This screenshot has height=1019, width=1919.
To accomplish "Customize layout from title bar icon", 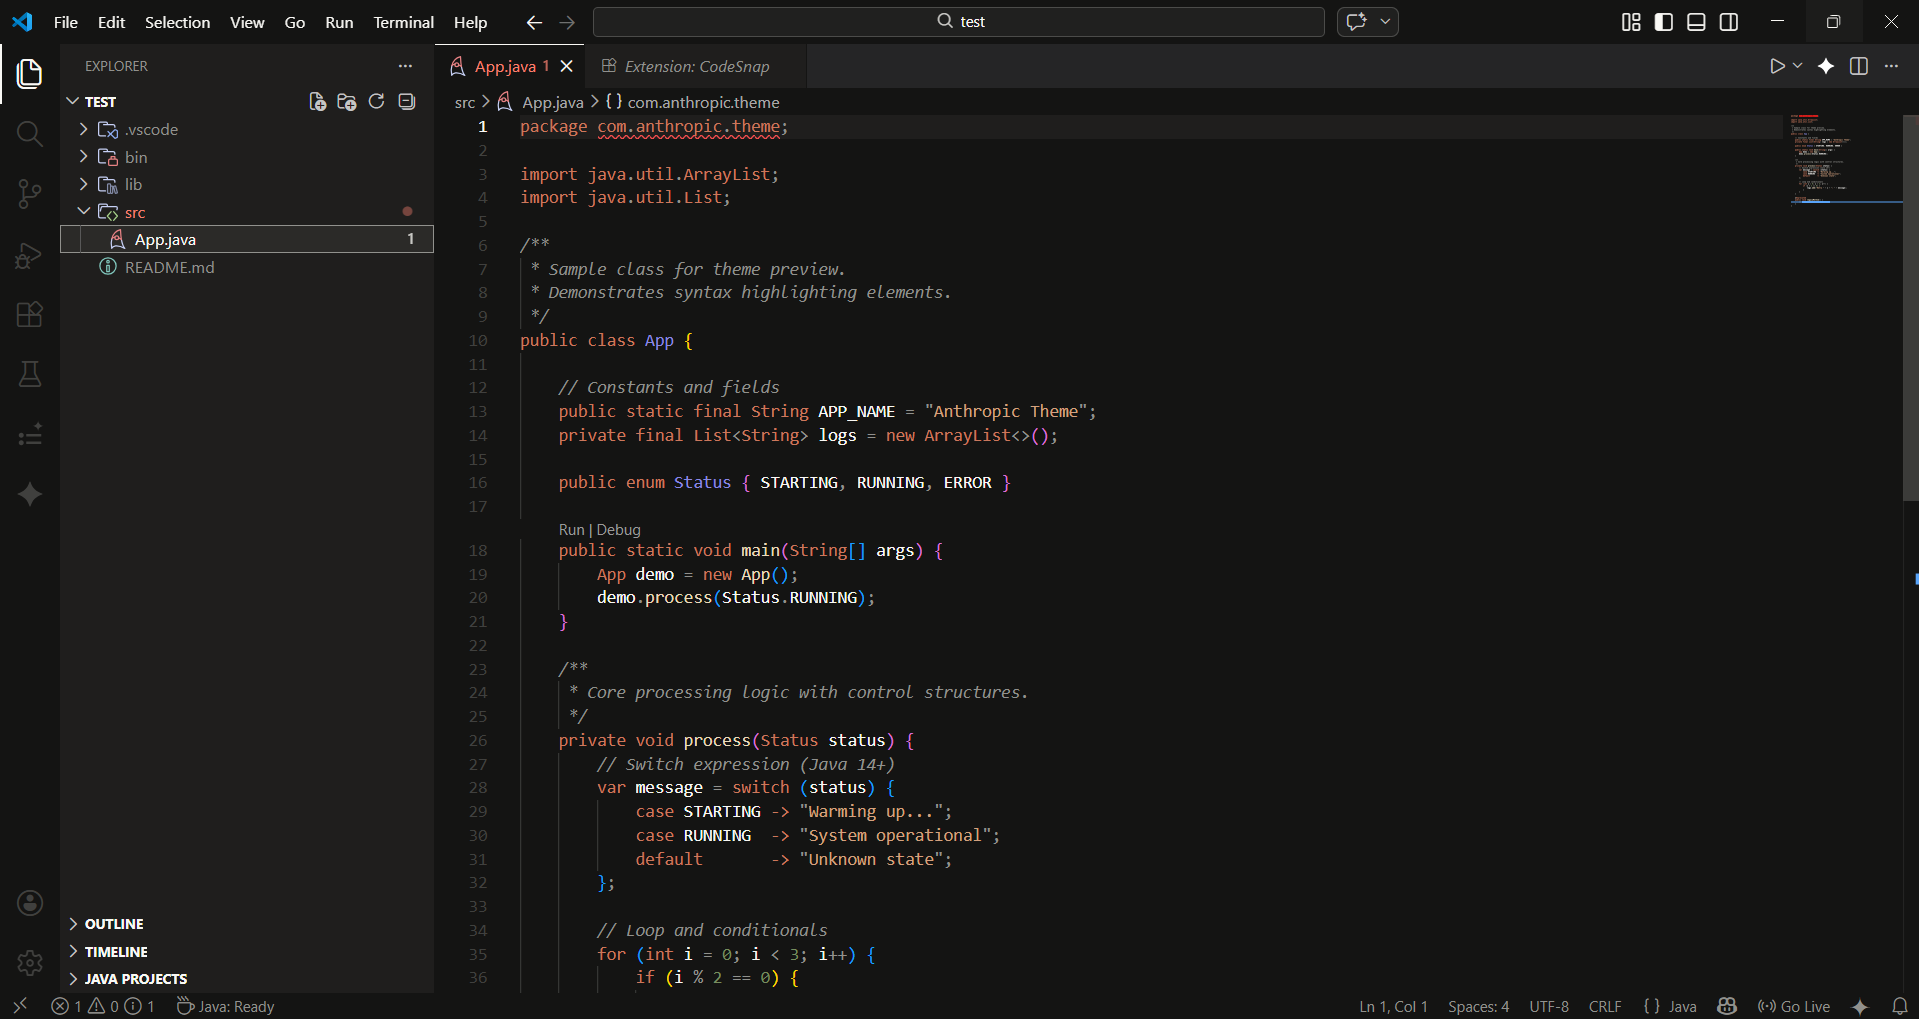I will 1631,22.
